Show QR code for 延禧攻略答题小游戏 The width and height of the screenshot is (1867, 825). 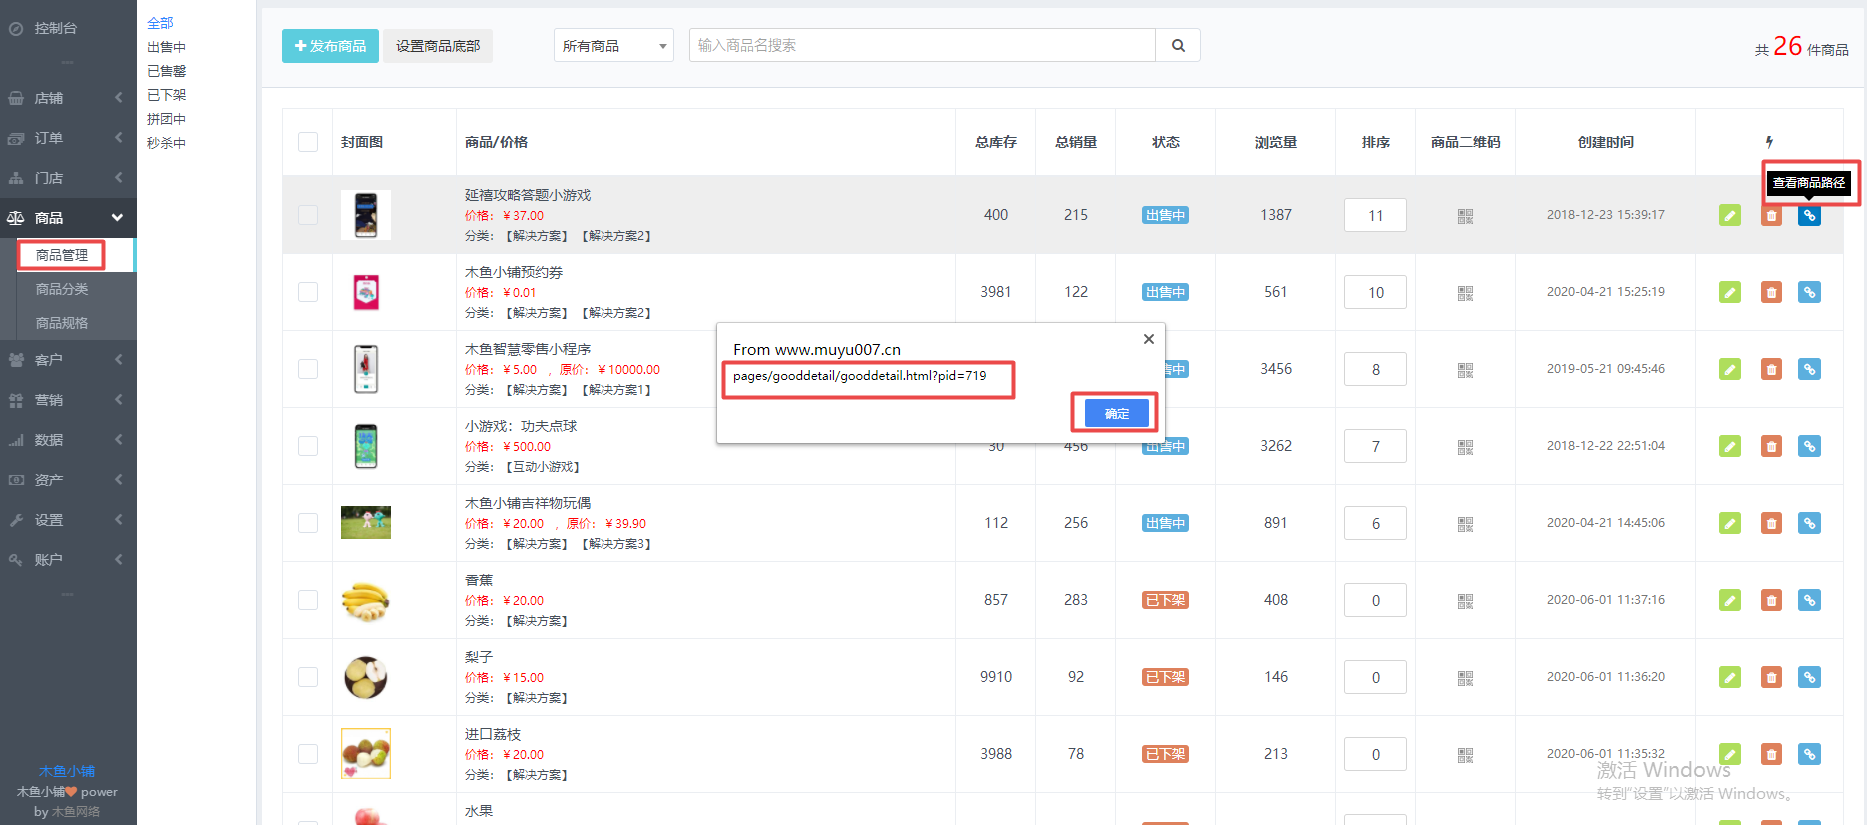(x=1465, y=216)
